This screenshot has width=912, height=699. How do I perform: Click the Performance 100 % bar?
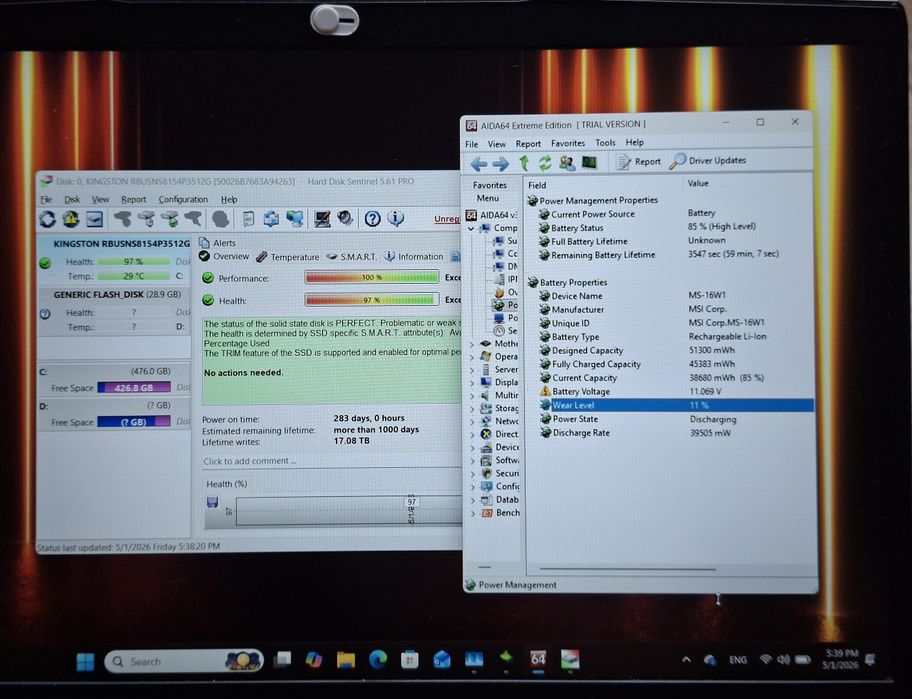coord(372,277)
